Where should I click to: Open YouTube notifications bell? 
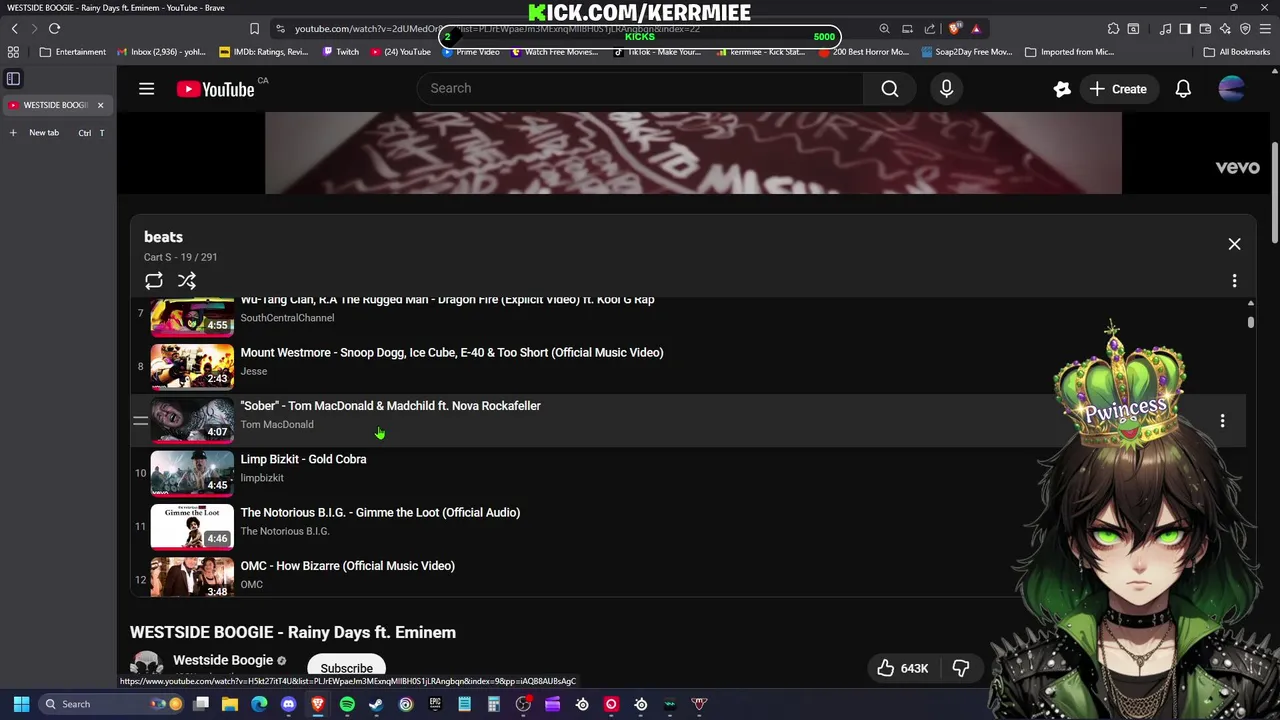point(1183,89)
